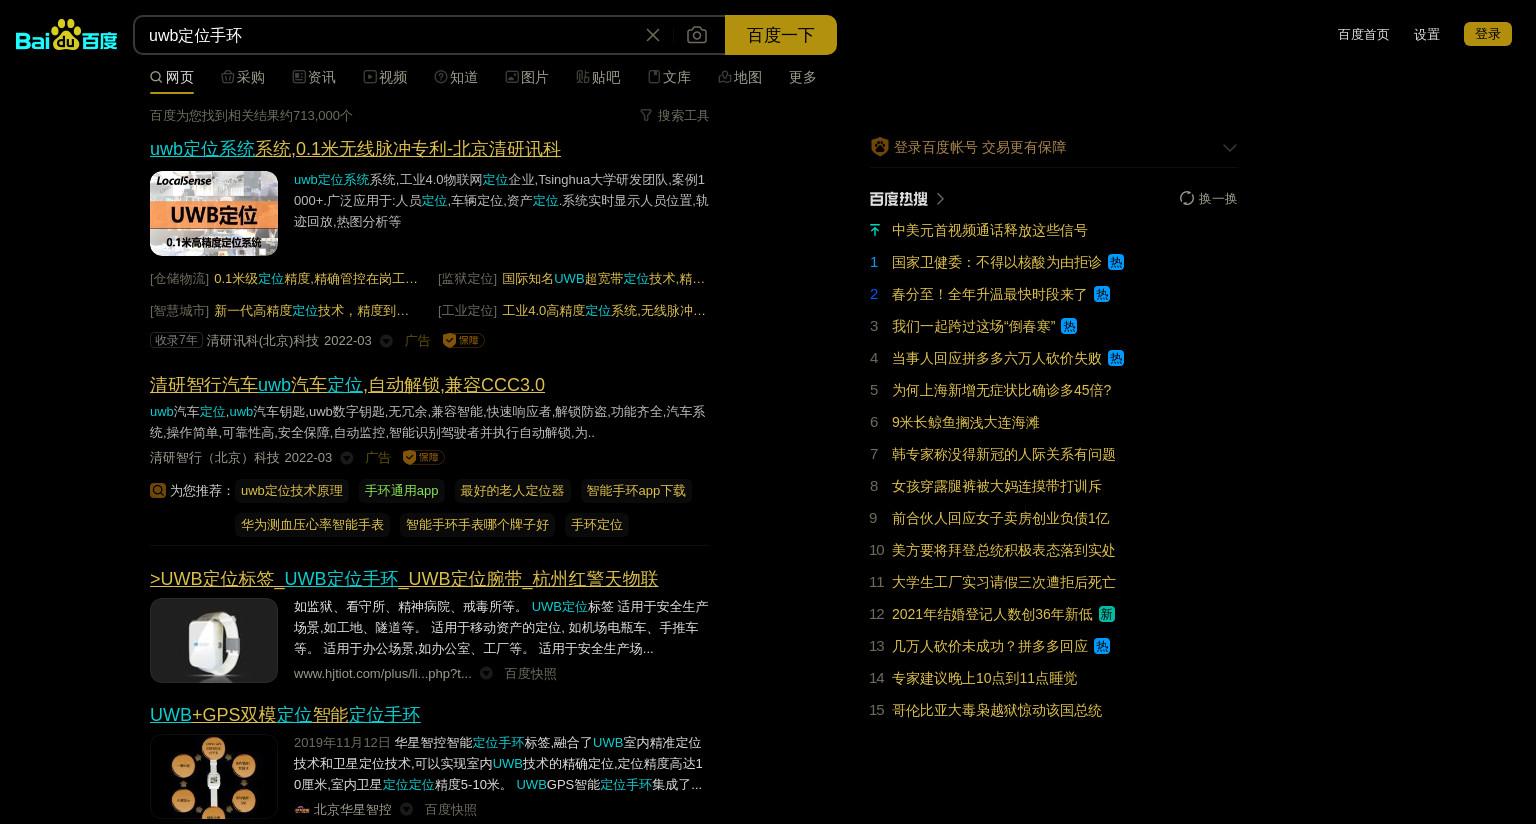Click recommendation 智能手环手表哪个牌子好

click(x=477, y=525)
